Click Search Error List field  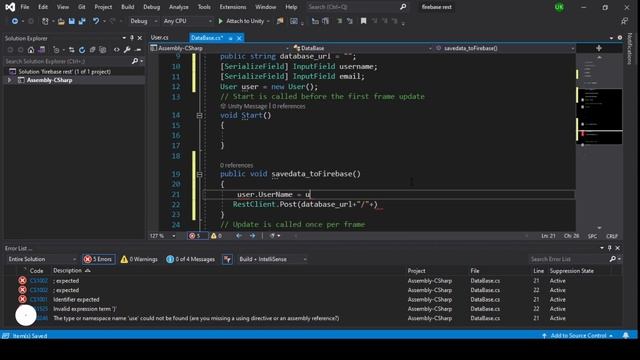(x=569, y=259)
